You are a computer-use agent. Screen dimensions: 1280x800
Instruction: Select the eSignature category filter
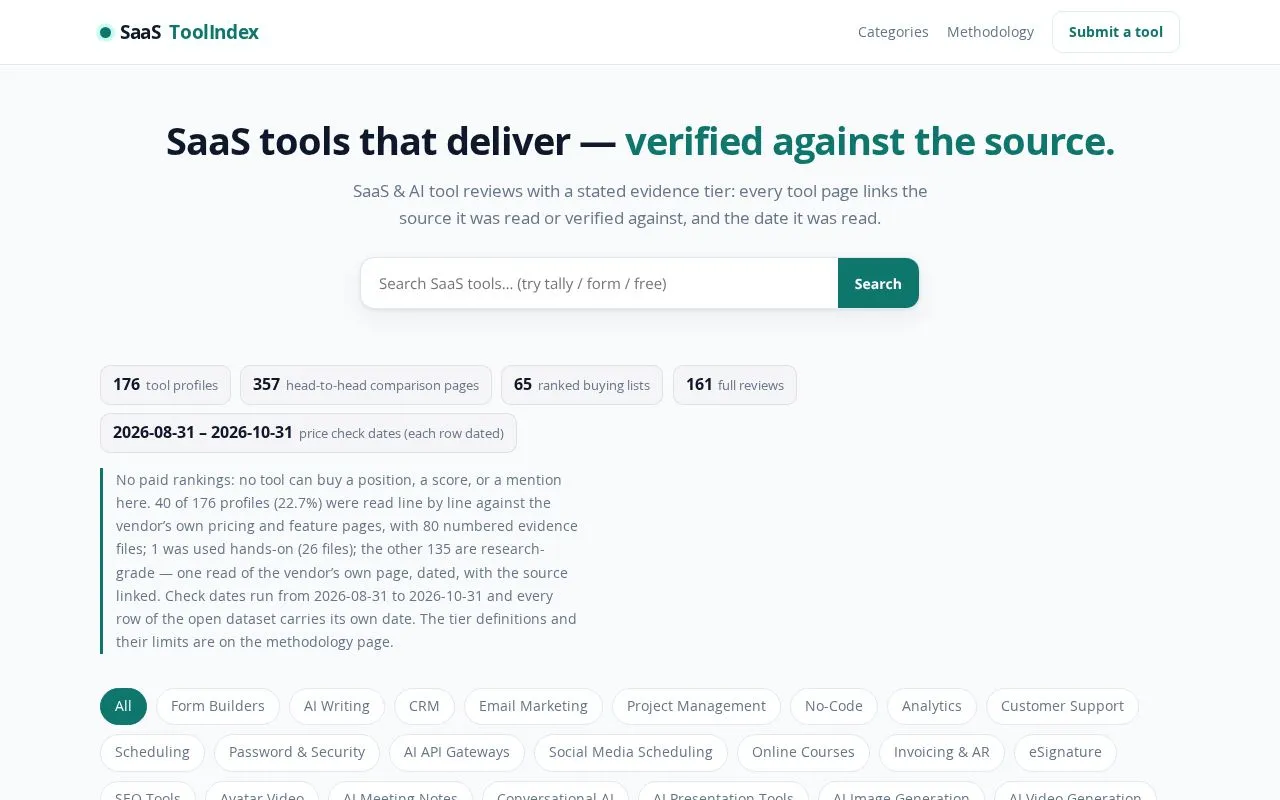pos(1065,752)
